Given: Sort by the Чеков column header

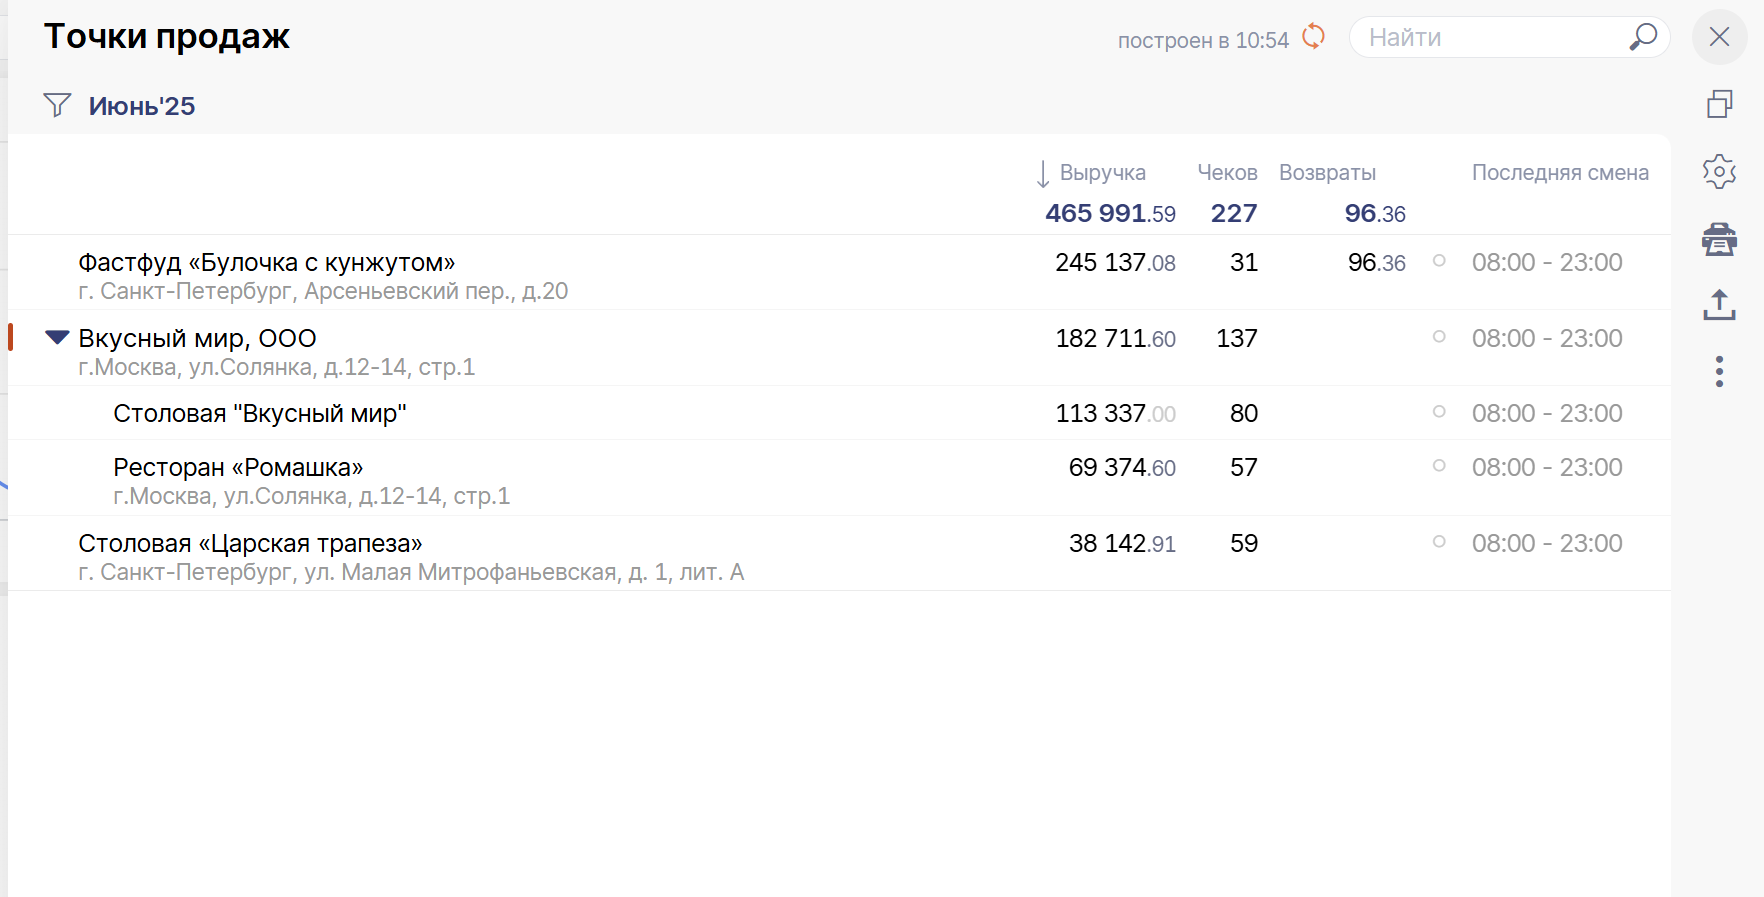Looking at the screenshot, I should [x=1227, y=173].
